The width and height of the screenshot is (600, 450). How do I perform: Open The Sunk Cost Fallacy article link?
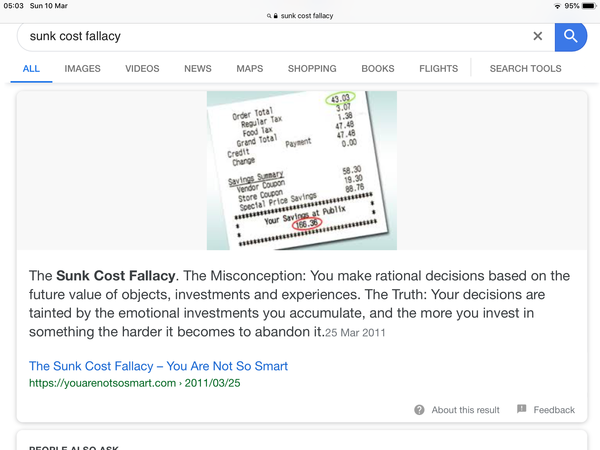pos(158,366)
